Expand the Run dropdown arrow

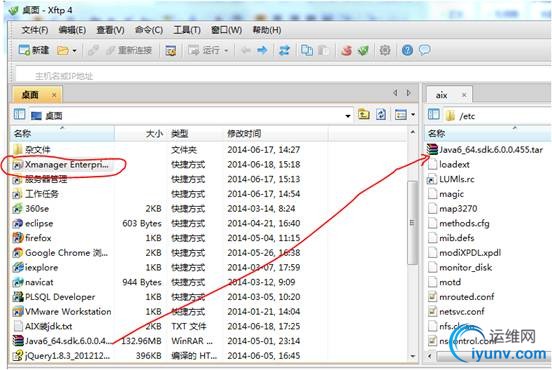[x=226, y=51]
